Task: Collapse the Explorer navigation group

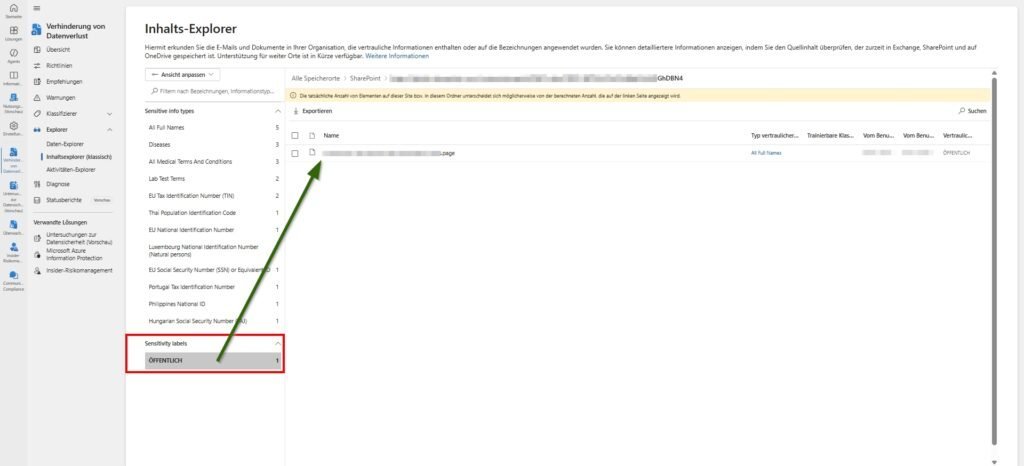Action: tap(109, 129)
